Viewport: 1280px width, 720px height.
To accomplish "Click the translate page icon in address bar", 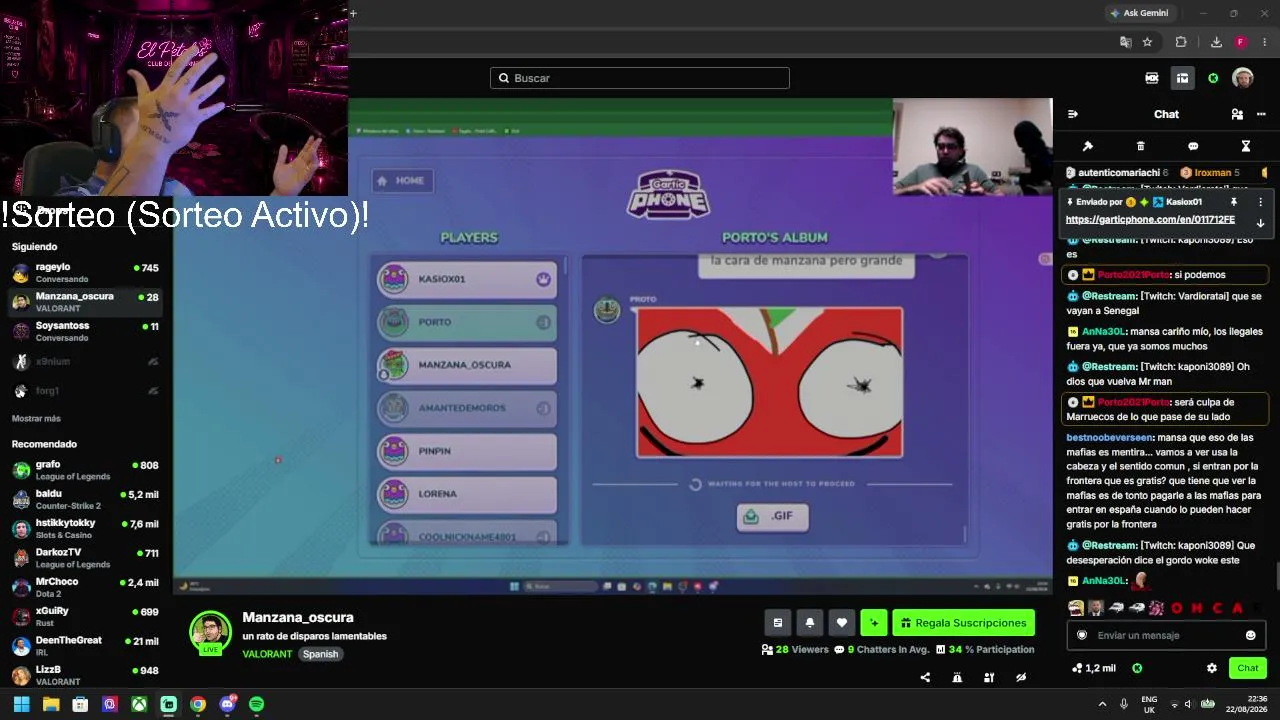I will pyautogui.click(x=1126, y=42).
